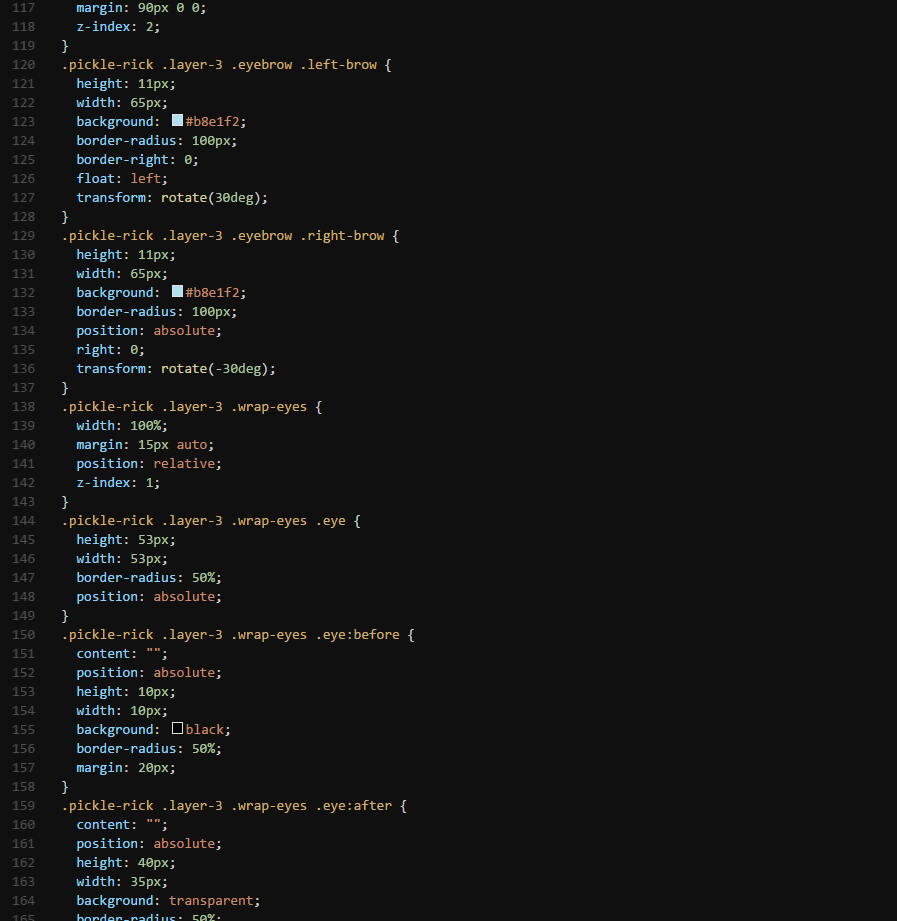Click the '.wrap-eyes {' selector on line 138

tap(276, 406)
